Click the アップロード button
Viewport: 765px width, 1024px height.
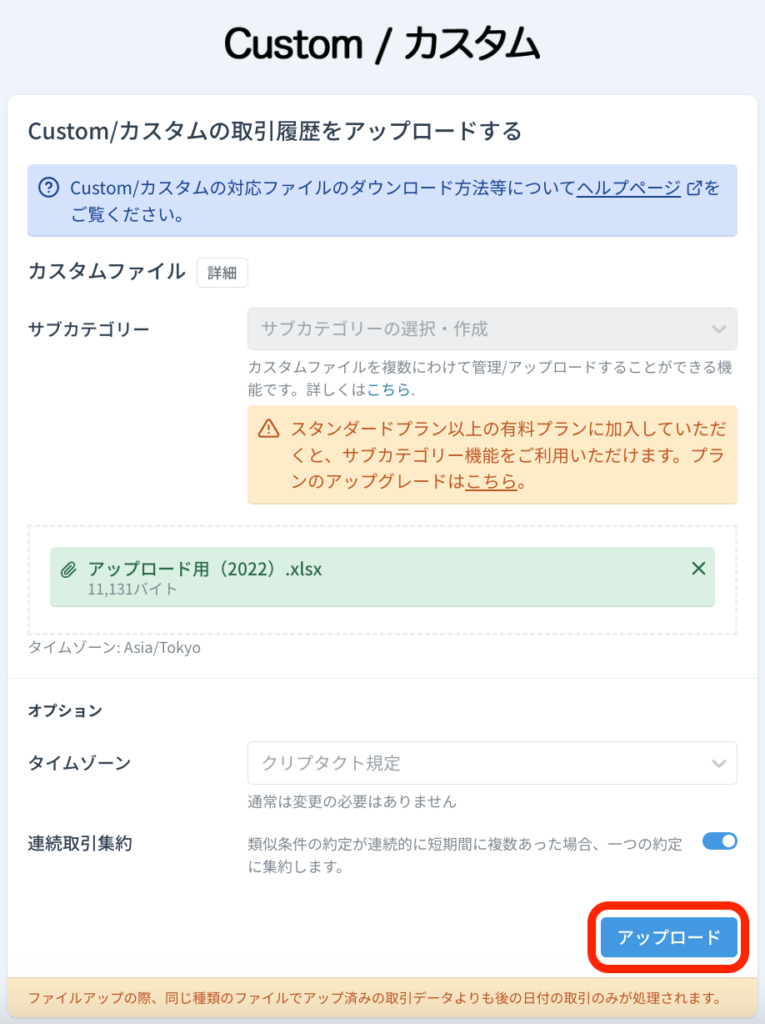669,937
